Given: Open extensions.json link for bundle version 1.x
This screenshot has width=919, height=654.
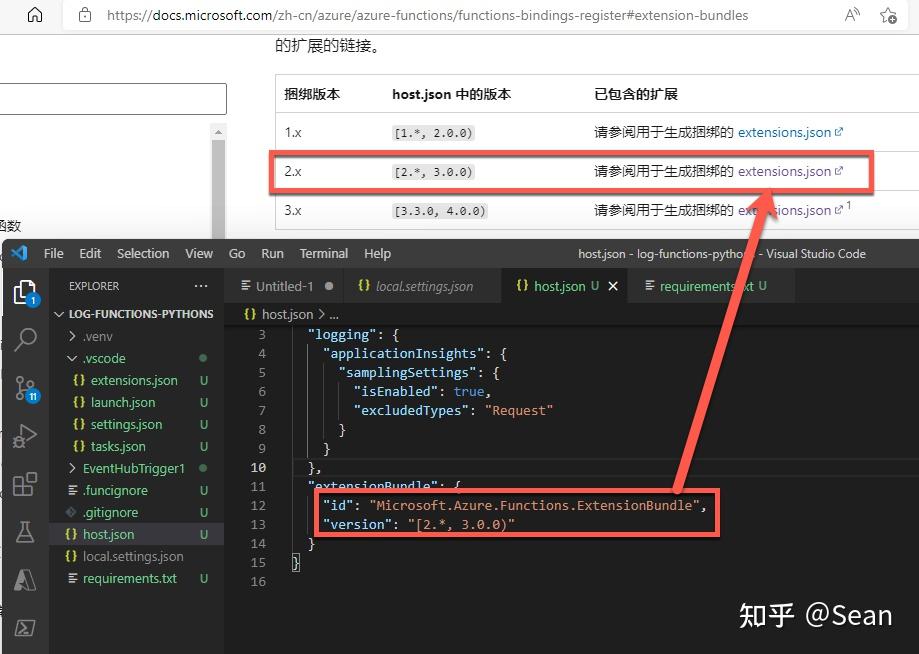Looking at the screenshot, I should click(x=785, y=132).
